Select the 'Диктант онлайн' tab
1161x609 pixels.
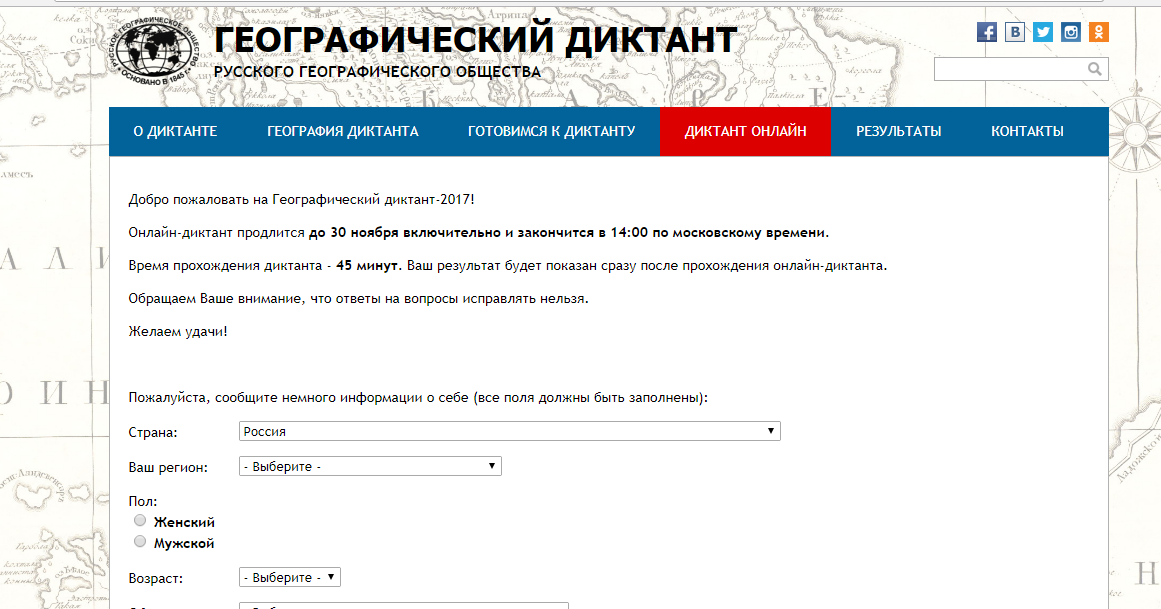coord(746,131)
